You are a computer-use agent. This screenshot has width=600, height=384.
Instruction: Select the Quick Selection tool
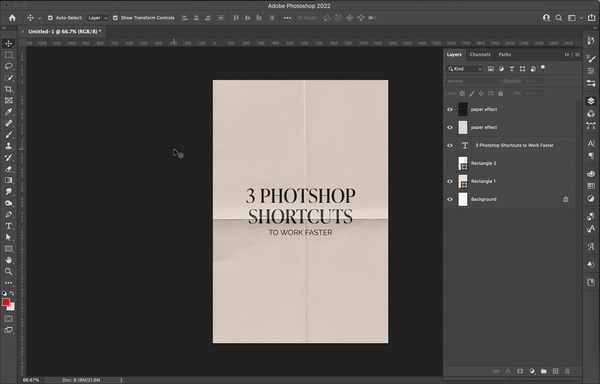pos(8,78)
